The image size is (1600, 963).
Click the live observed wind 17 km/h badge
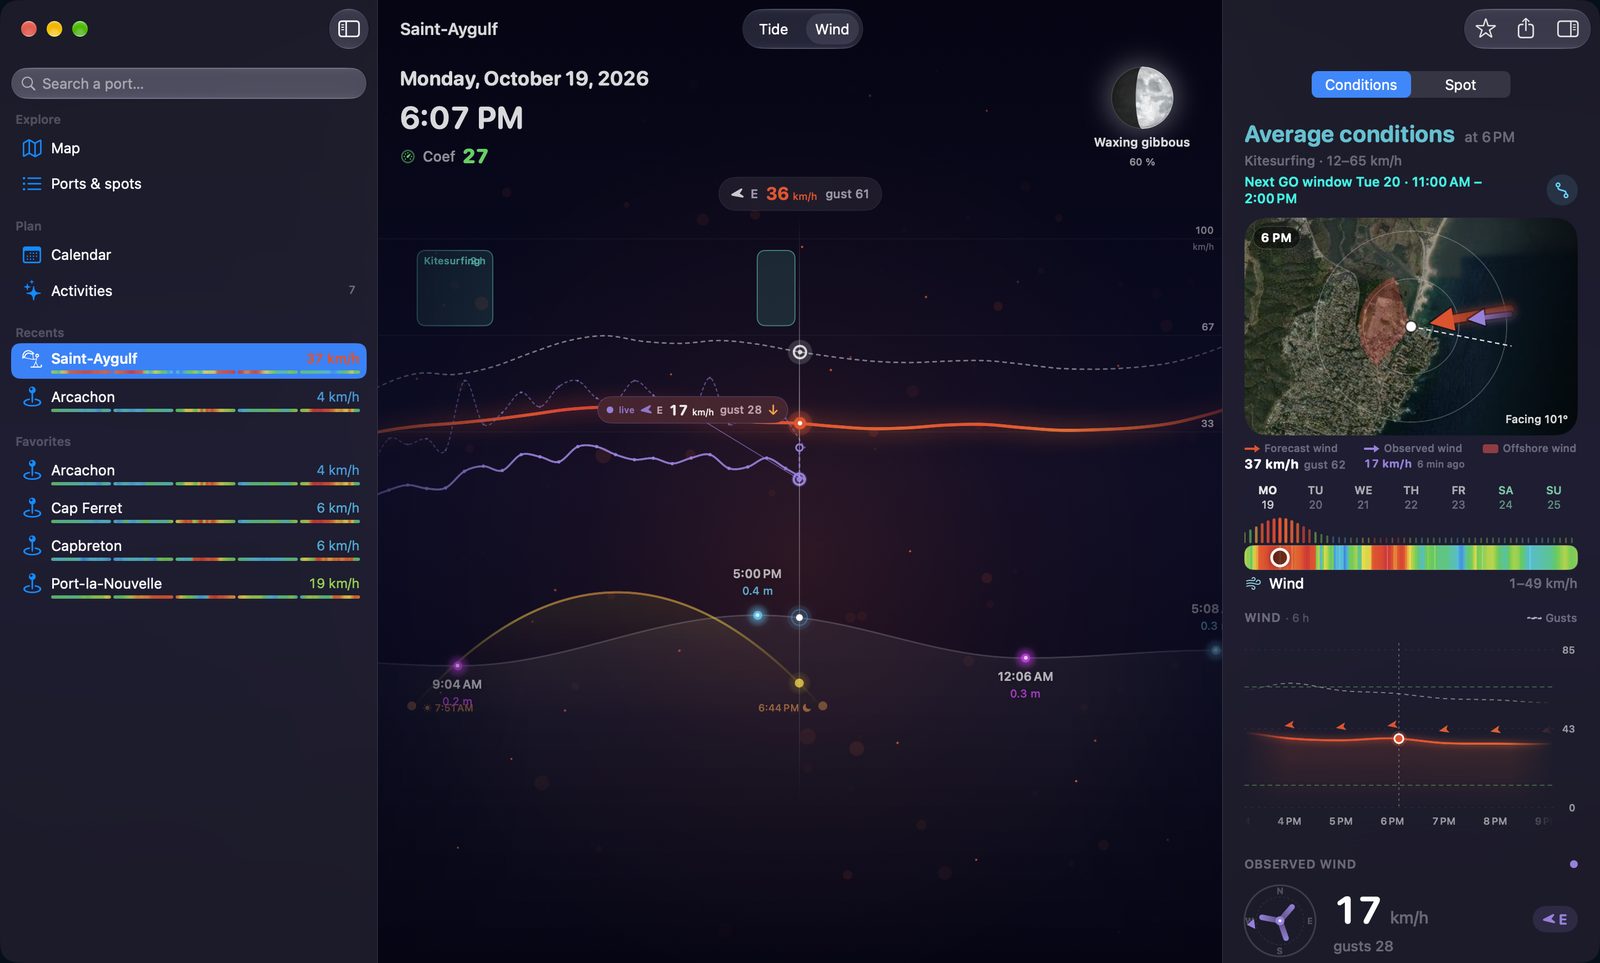point(692,410)
